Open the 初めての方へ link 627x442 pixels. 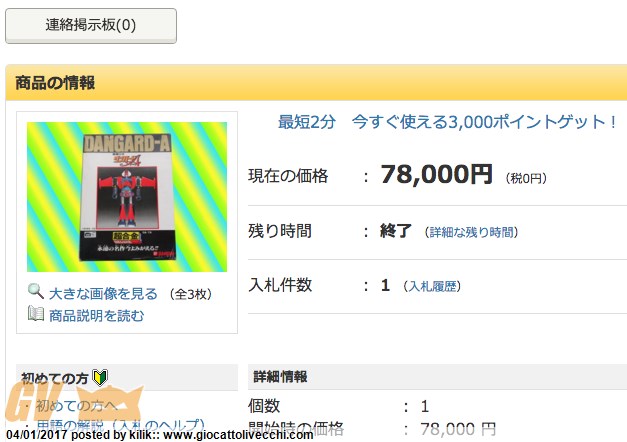(76, 406)
